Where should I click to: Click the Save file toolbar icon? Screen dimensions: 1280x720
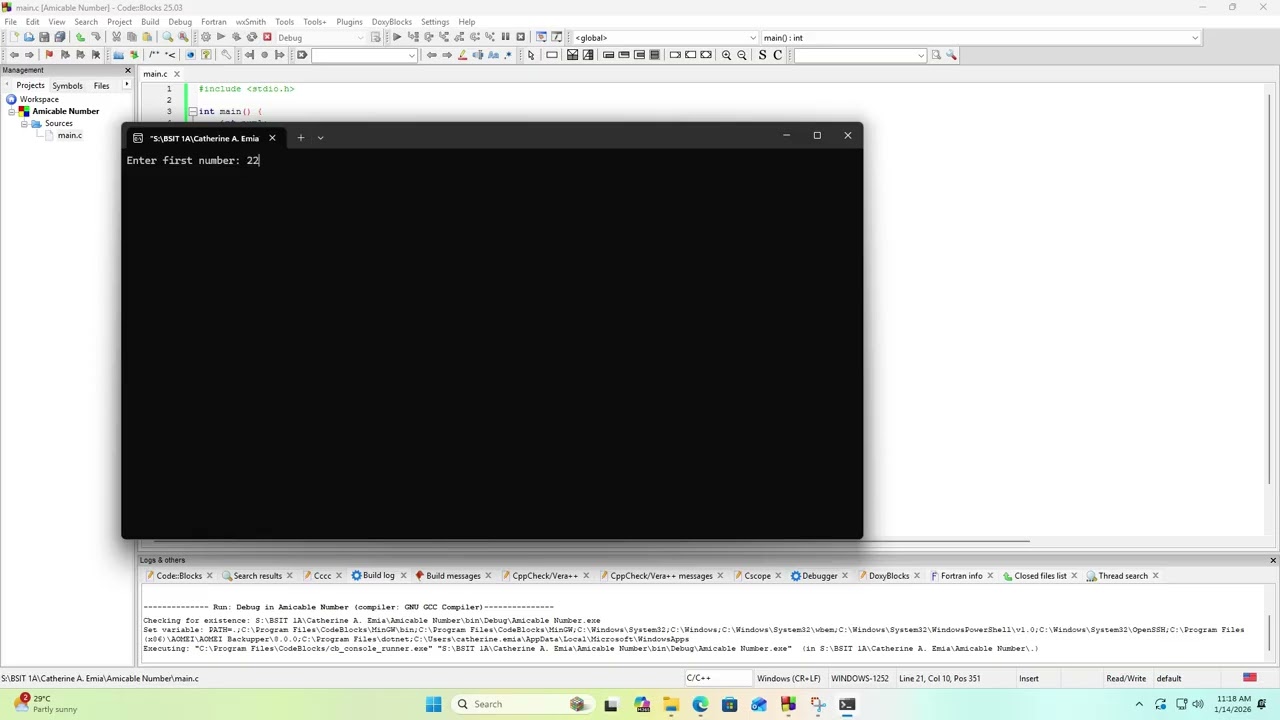tap(44, 37)
